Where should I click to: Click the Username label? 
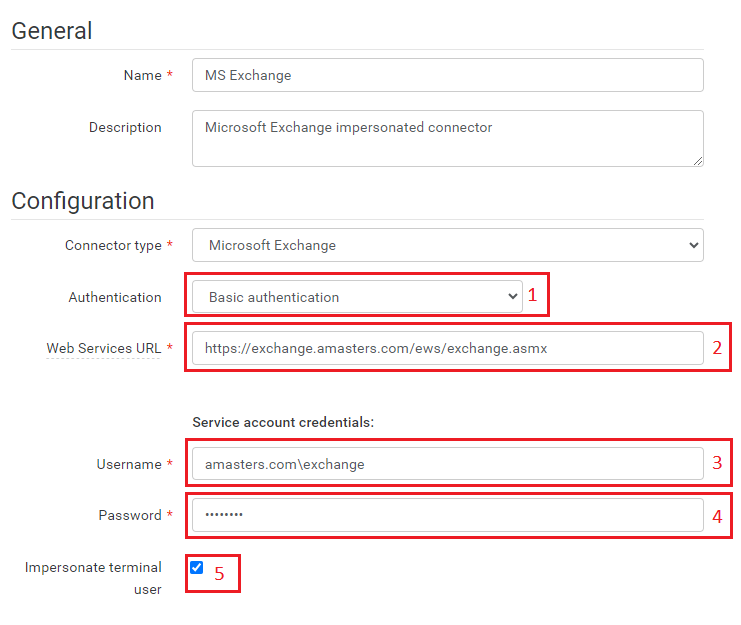(128, 464)
